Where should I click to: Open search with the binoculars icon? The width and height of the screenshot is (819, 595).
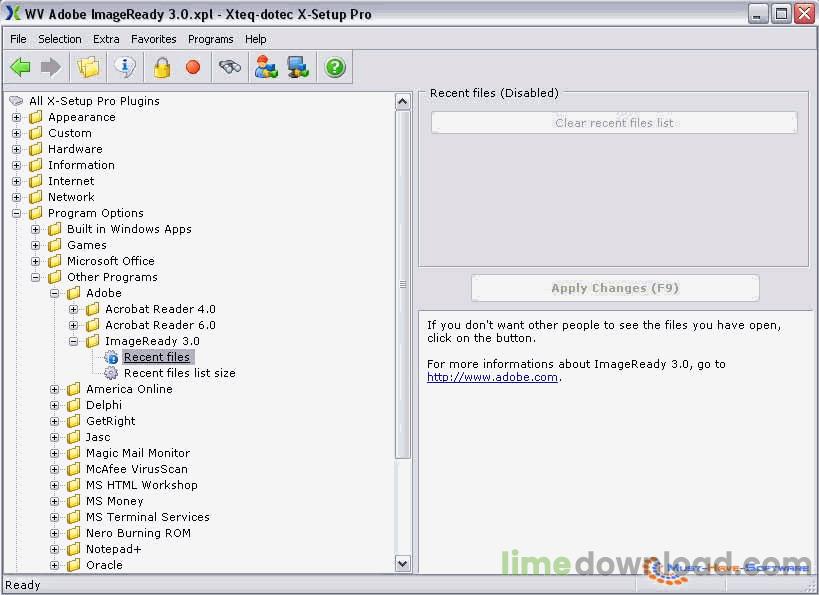click(x=230, y=67)
